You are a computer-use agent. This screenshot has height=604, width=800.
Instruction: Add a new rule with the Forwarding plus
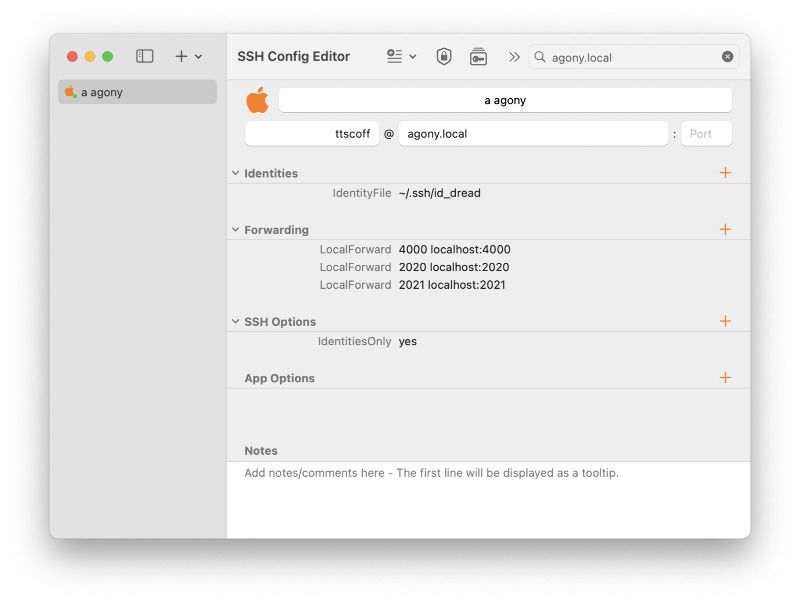[726, 229]
